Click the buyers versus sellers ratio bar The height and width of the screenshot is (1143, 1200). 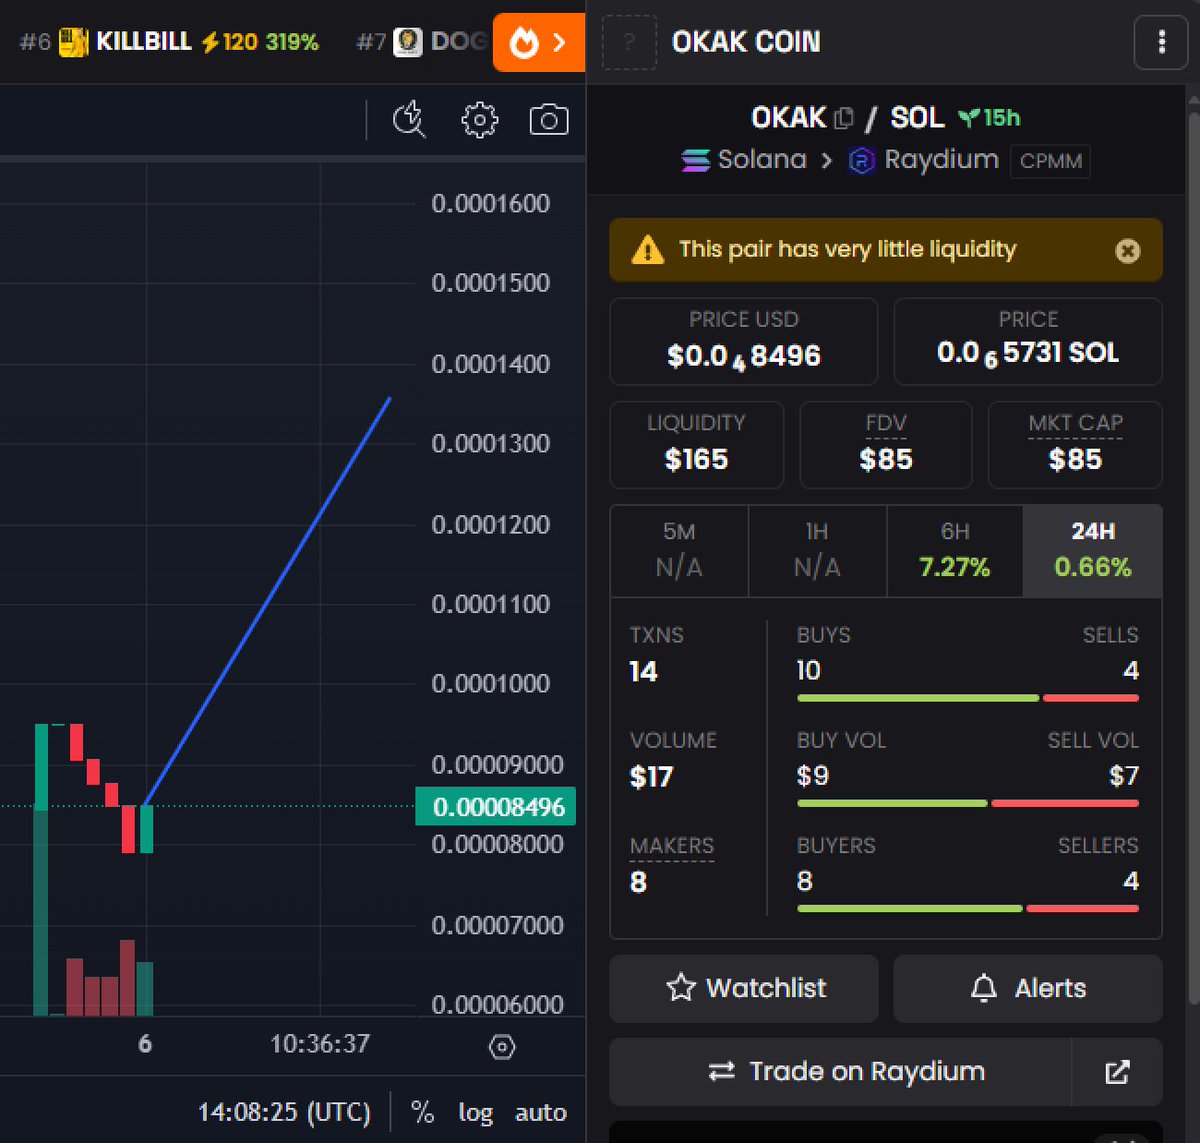coord(968,908)
